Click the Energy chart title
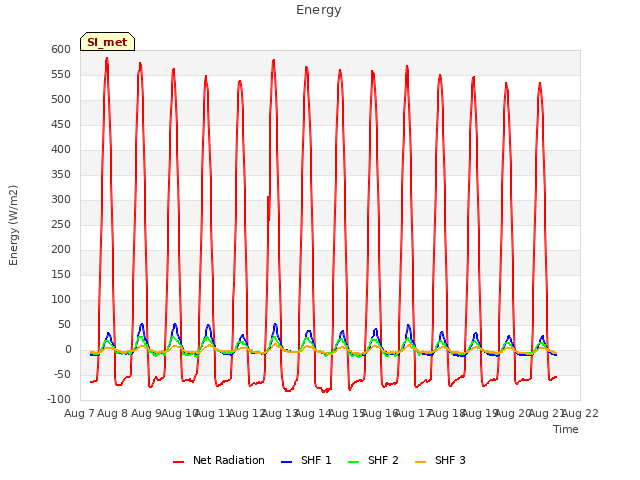Image resolution: width=640 pixels, height=480 pixels. [x=319, y=10]
